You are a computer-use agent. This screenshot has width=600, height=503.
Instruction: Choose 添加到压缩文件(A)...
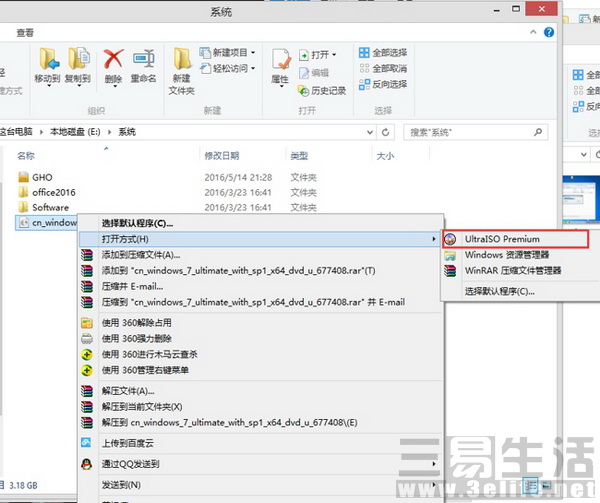(x=260, y=255)
